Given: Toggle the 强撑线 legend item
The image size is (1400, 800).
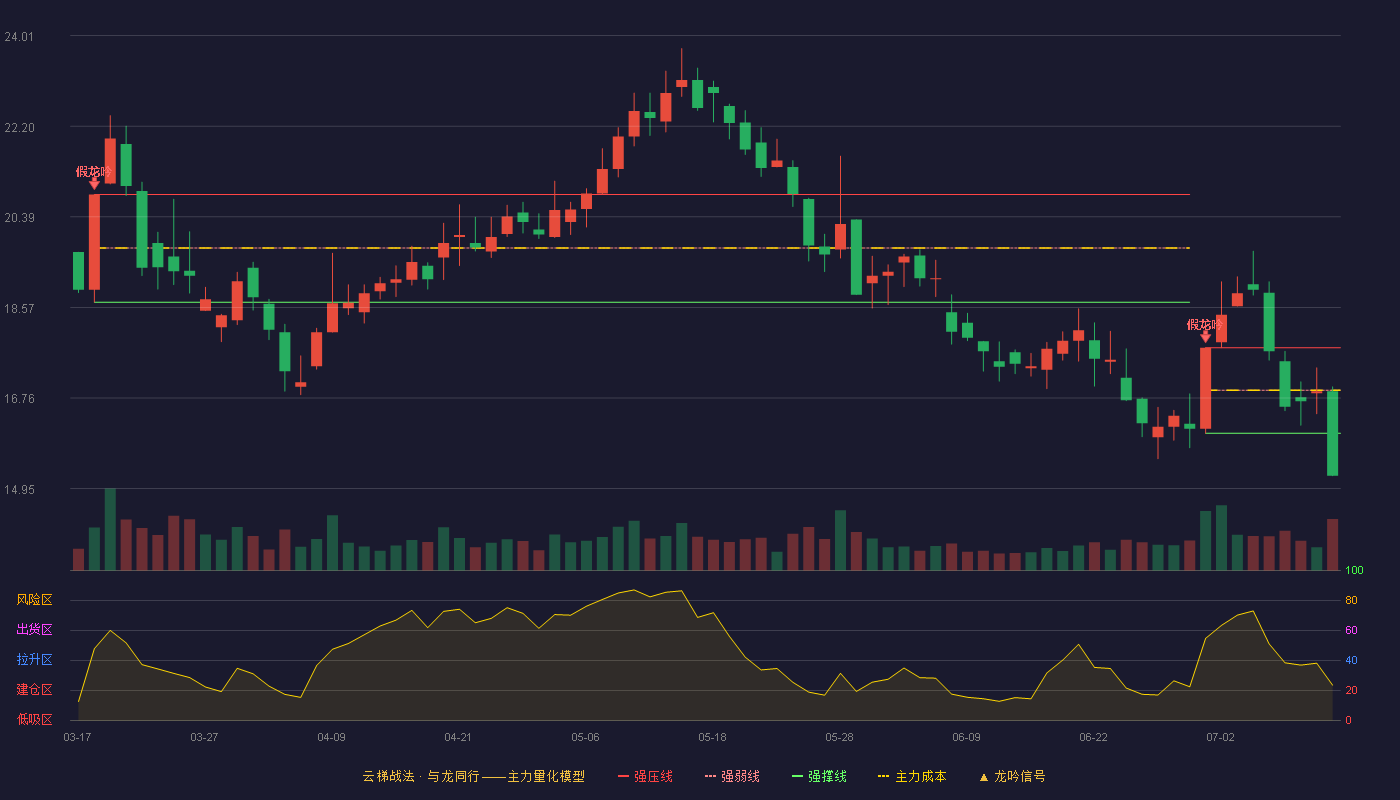Looking at the screenshot, I should tap(819, 776).
